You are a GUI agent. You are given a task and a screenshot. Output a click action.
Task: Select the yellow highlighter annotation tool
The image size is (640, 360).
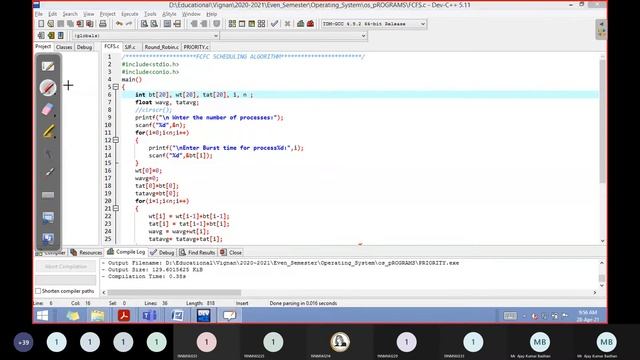pyautogui.click(x=48, y=131)
